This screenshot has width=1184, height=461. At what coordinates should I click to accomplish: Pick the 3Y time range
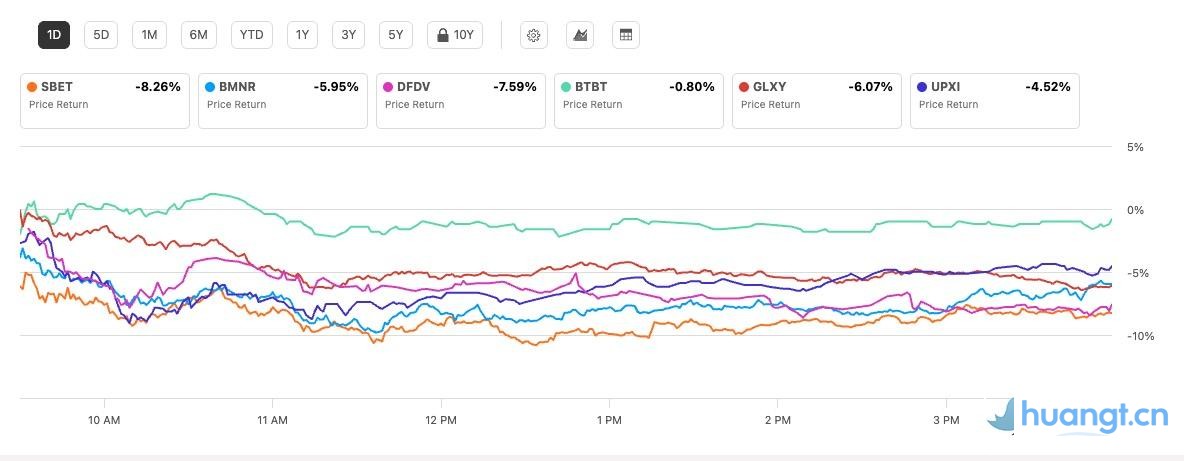(348, 35)
